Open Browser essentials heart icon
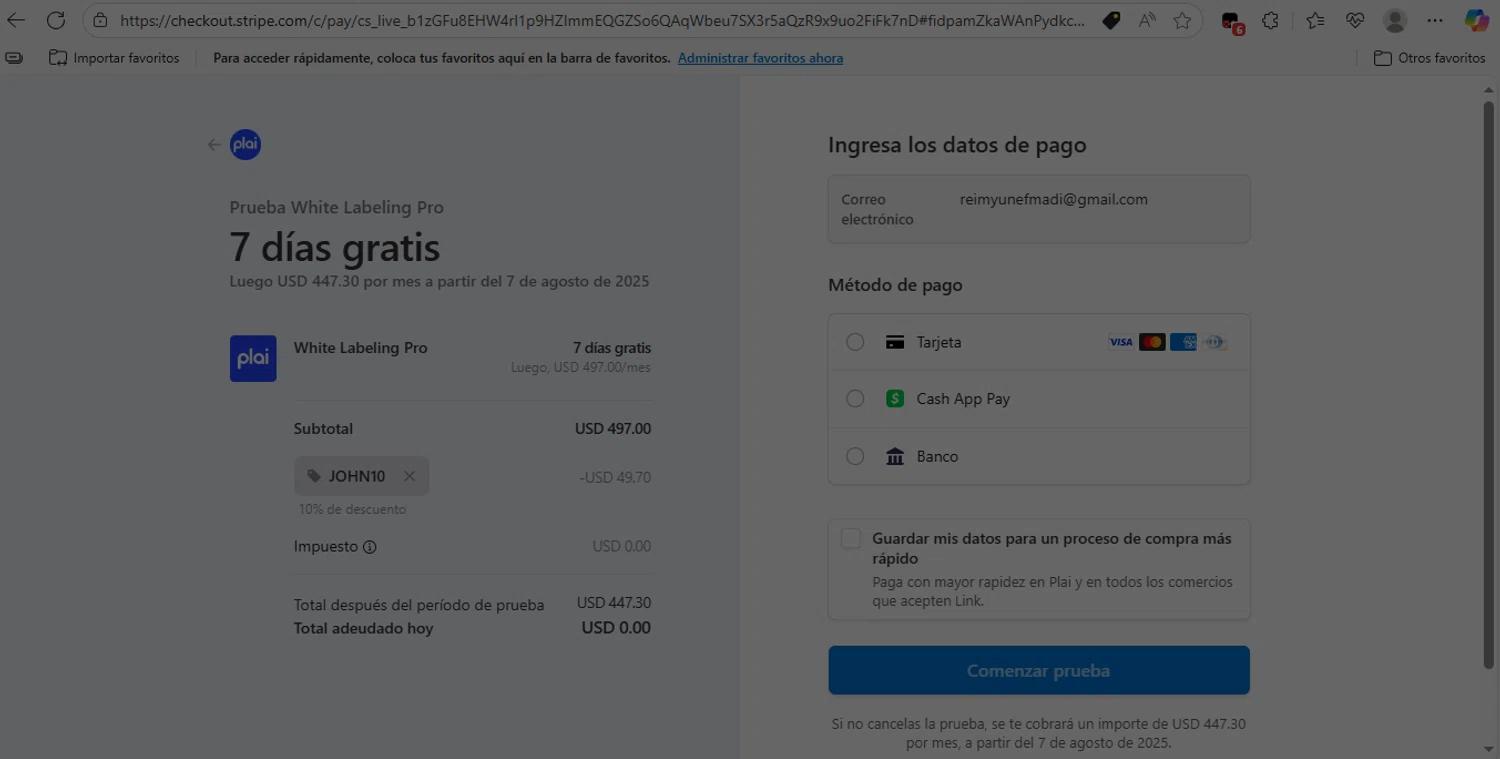 tap(1355, 20)
